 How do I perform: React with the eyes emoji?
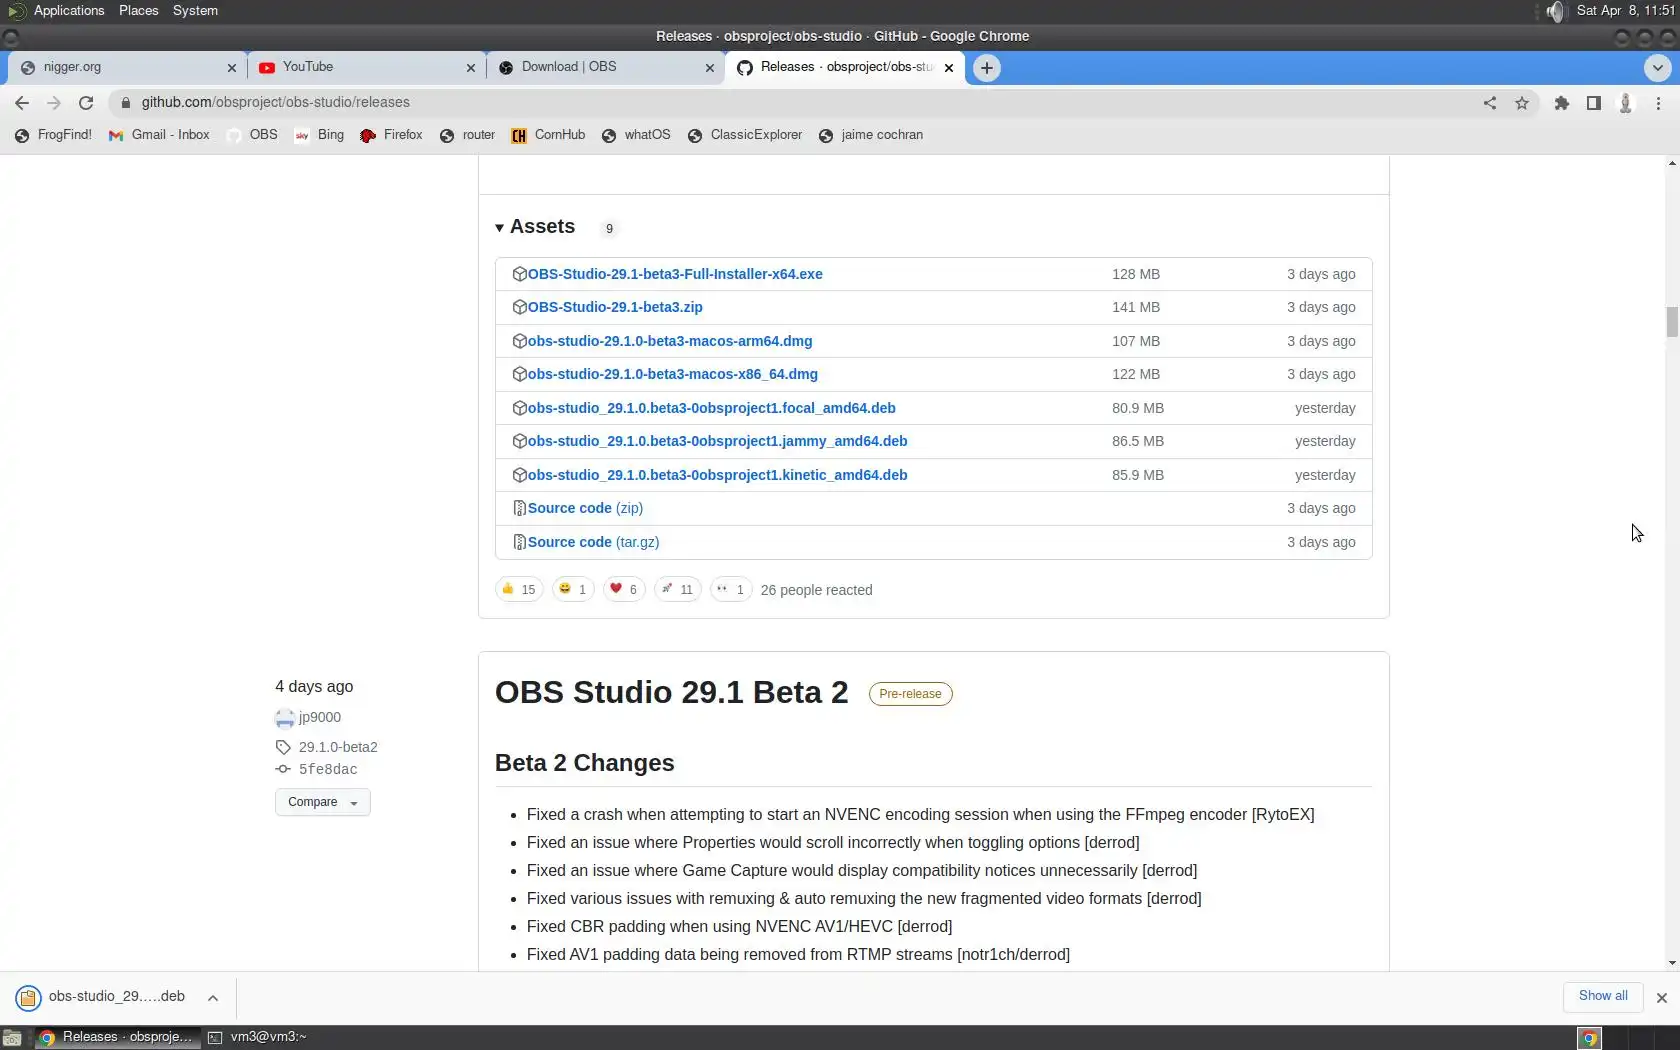(730, 590)
